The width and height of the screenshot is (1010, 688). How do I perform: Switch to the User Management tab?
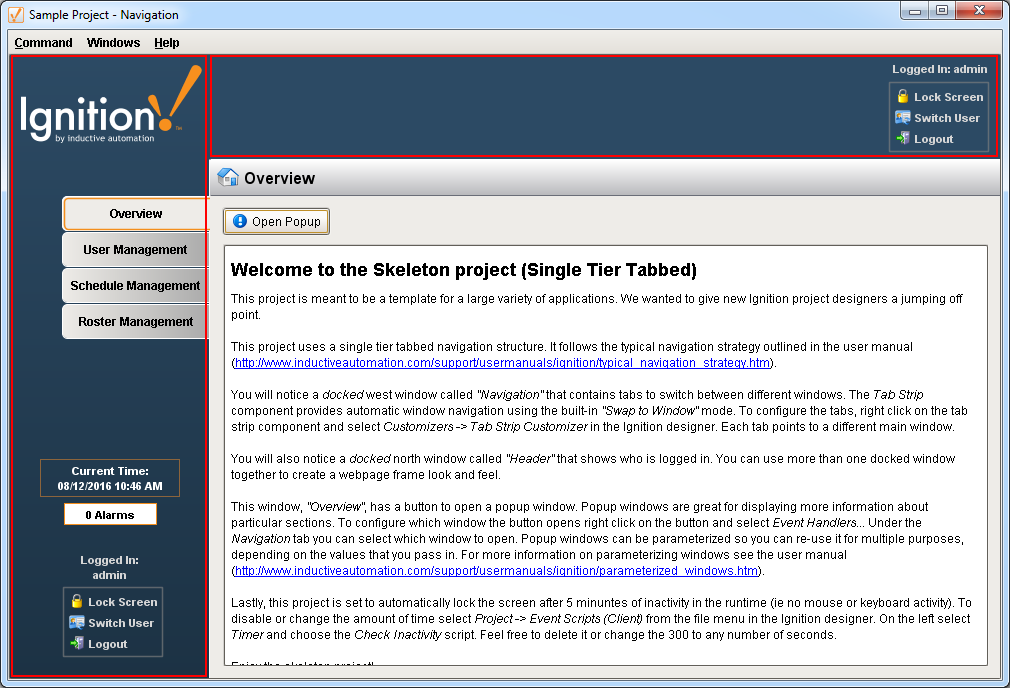[x=133, y=249]
